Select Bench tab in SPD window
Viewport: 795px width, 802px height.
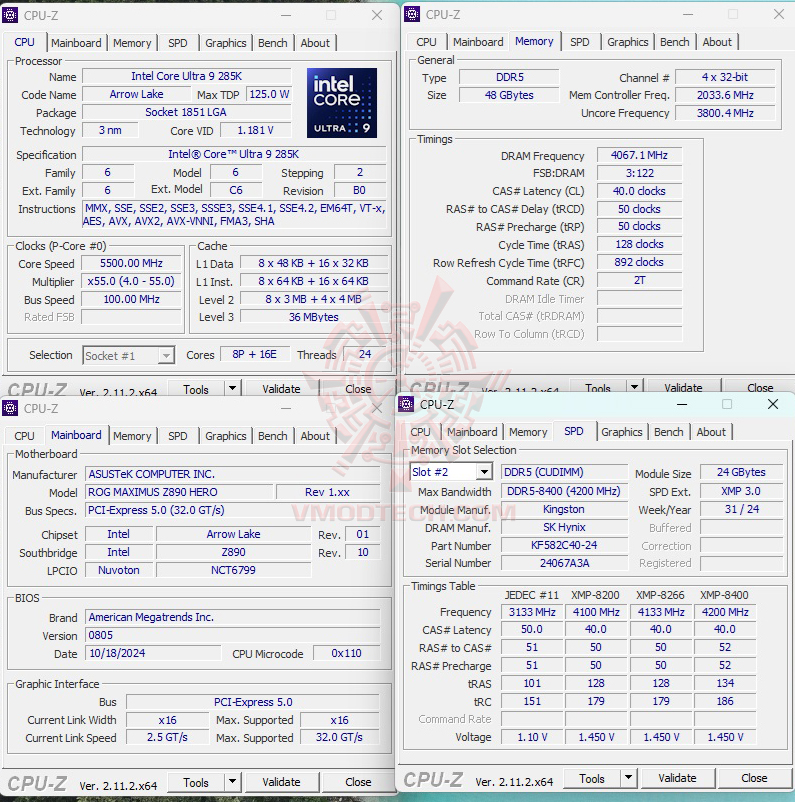pyautogui.click(x=669, y=432)
